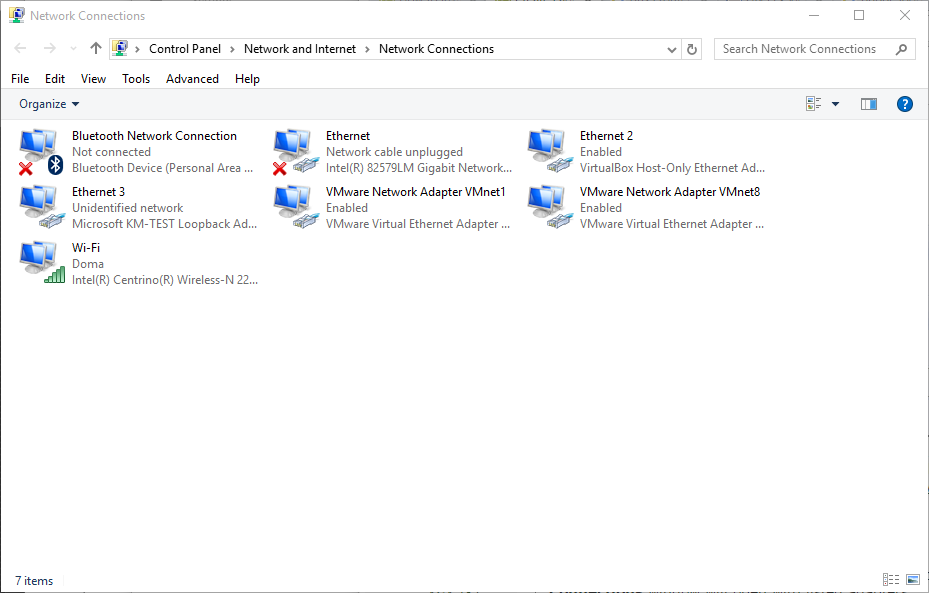This screenshot has width=929, height=593.
Task: Click 'Intel(R) 82579LM Gigabit Network...' text
Action: 419,168
